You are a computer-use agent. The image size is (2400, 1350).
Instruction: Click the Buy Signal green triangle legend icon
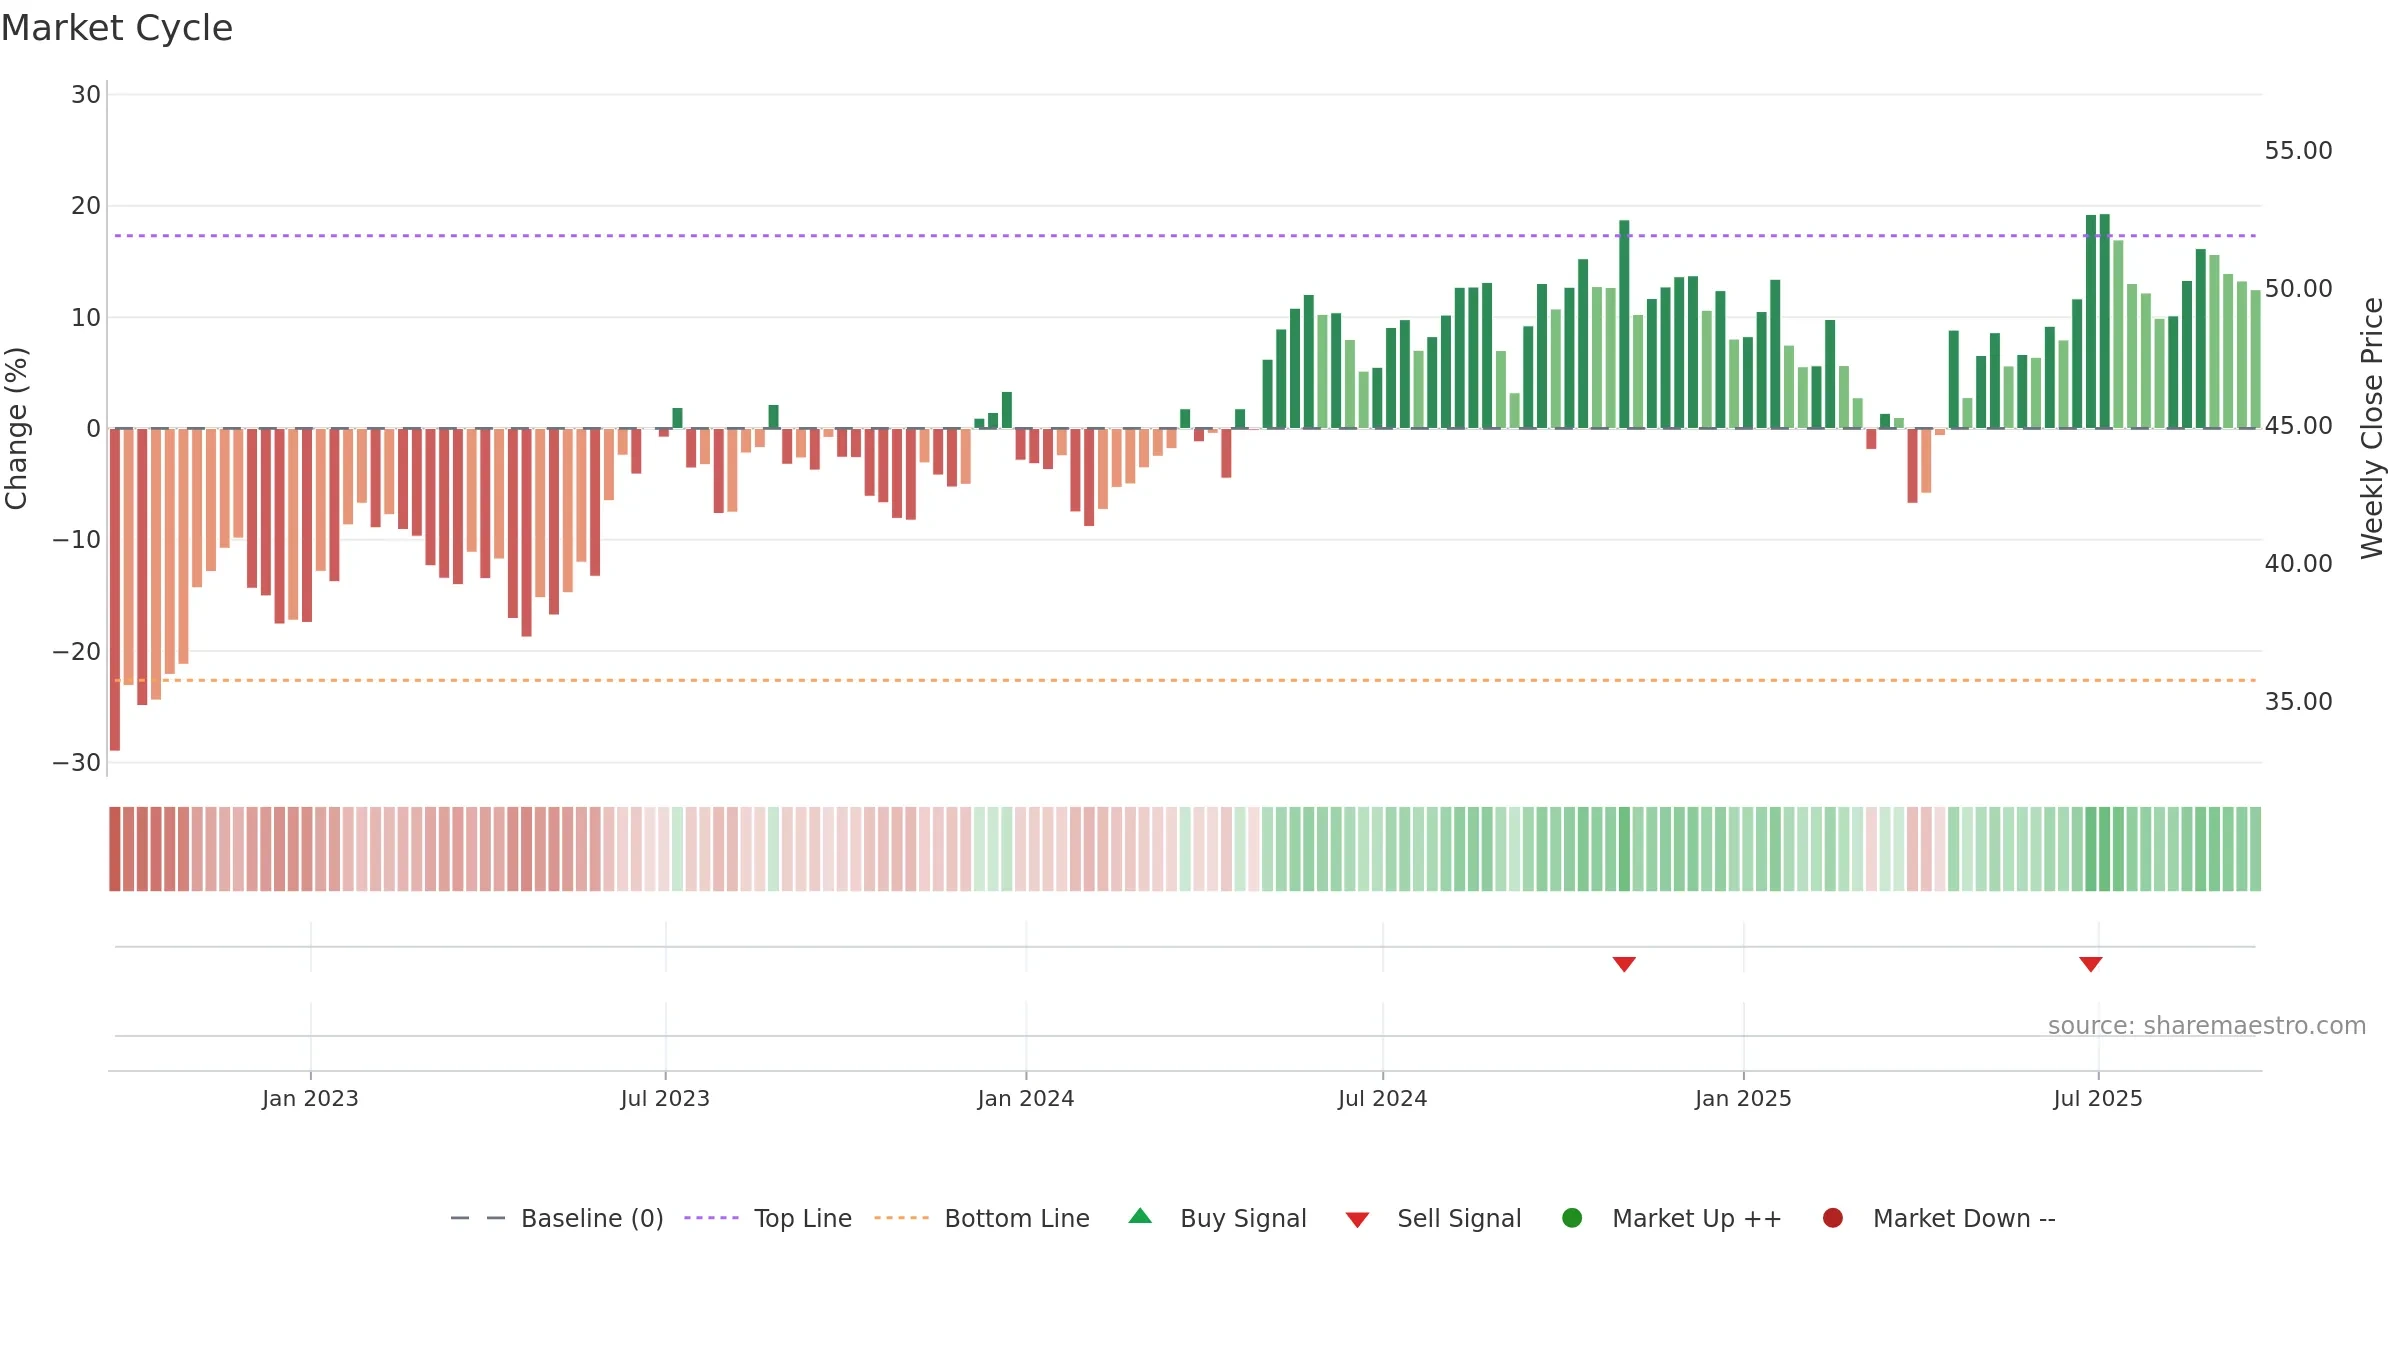(1140, 1217)
